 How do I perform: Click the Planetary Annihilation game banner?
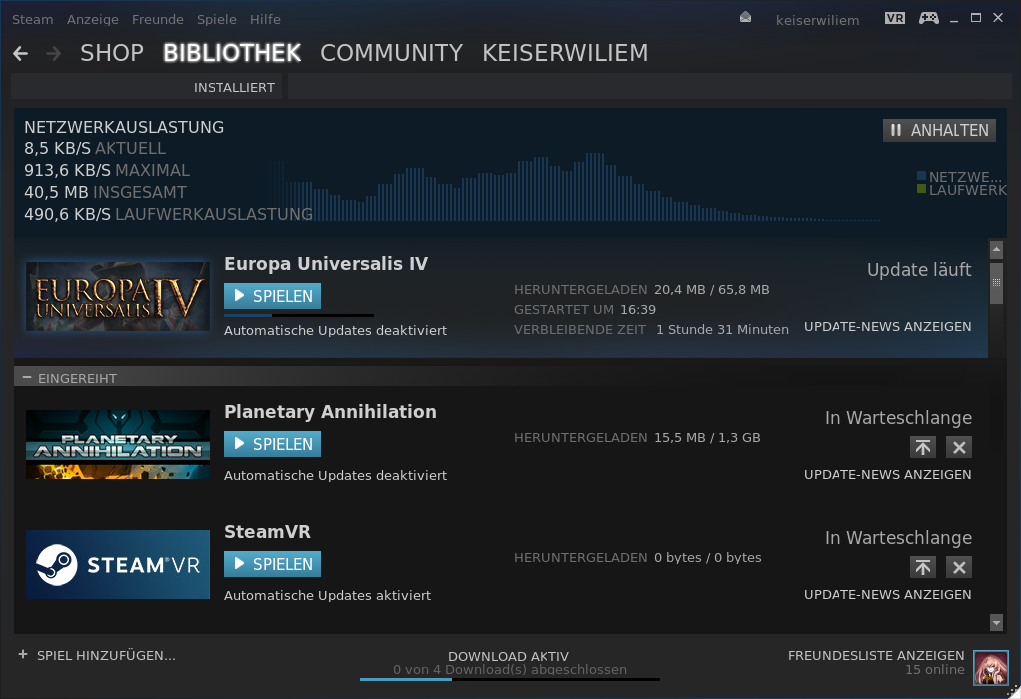[x=118, y=444]
